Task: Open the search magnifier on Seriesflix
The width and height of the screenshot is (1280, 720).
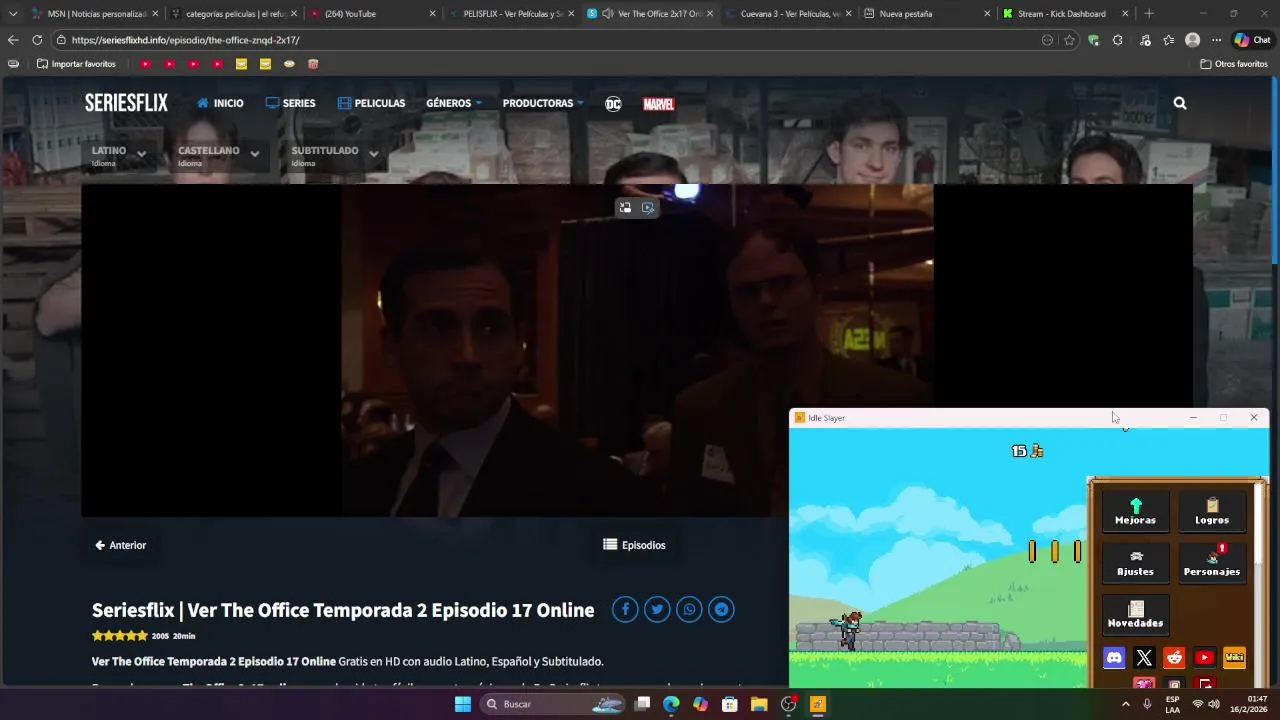Action: click(x=1180, y=103)
